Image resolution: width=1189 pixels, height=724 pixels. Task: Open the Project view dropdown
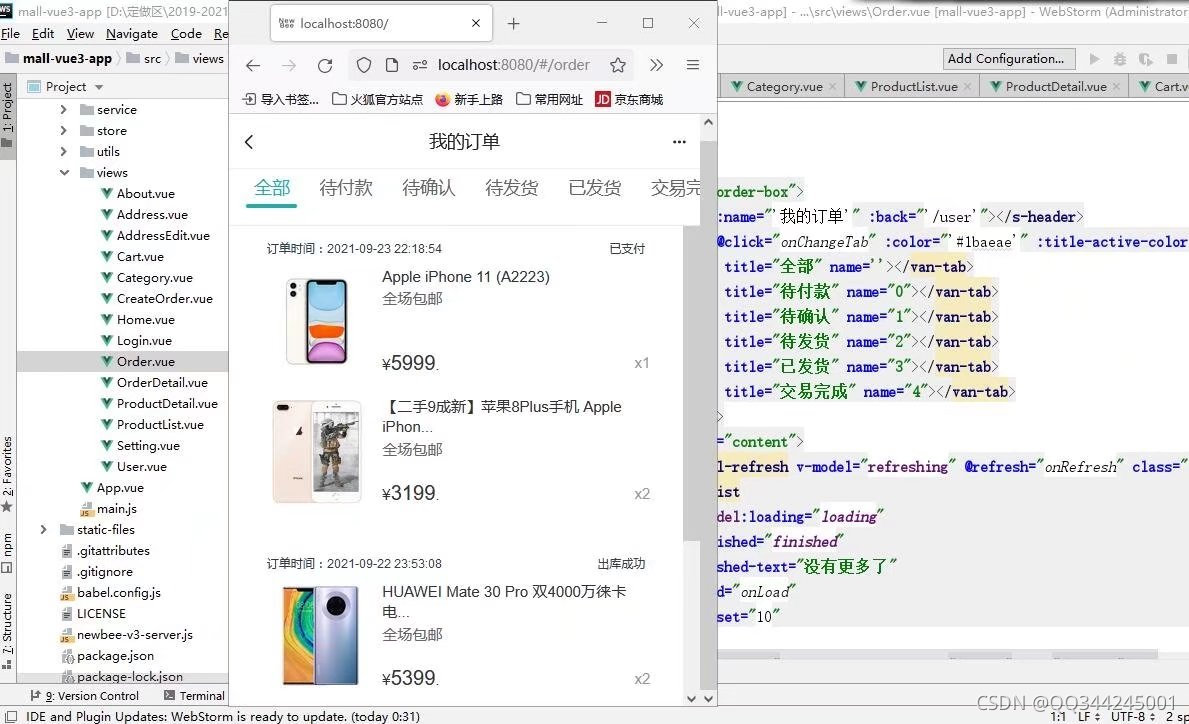pos(99,87)
